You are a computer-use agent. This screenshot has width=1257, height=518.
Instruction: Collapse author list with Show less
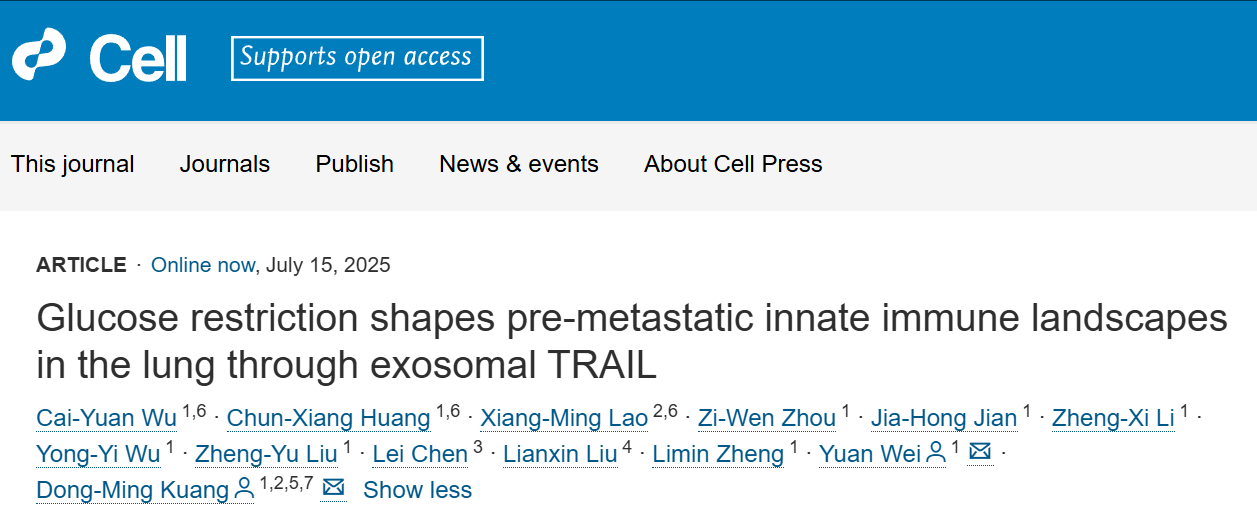click(x=417, y=490)
